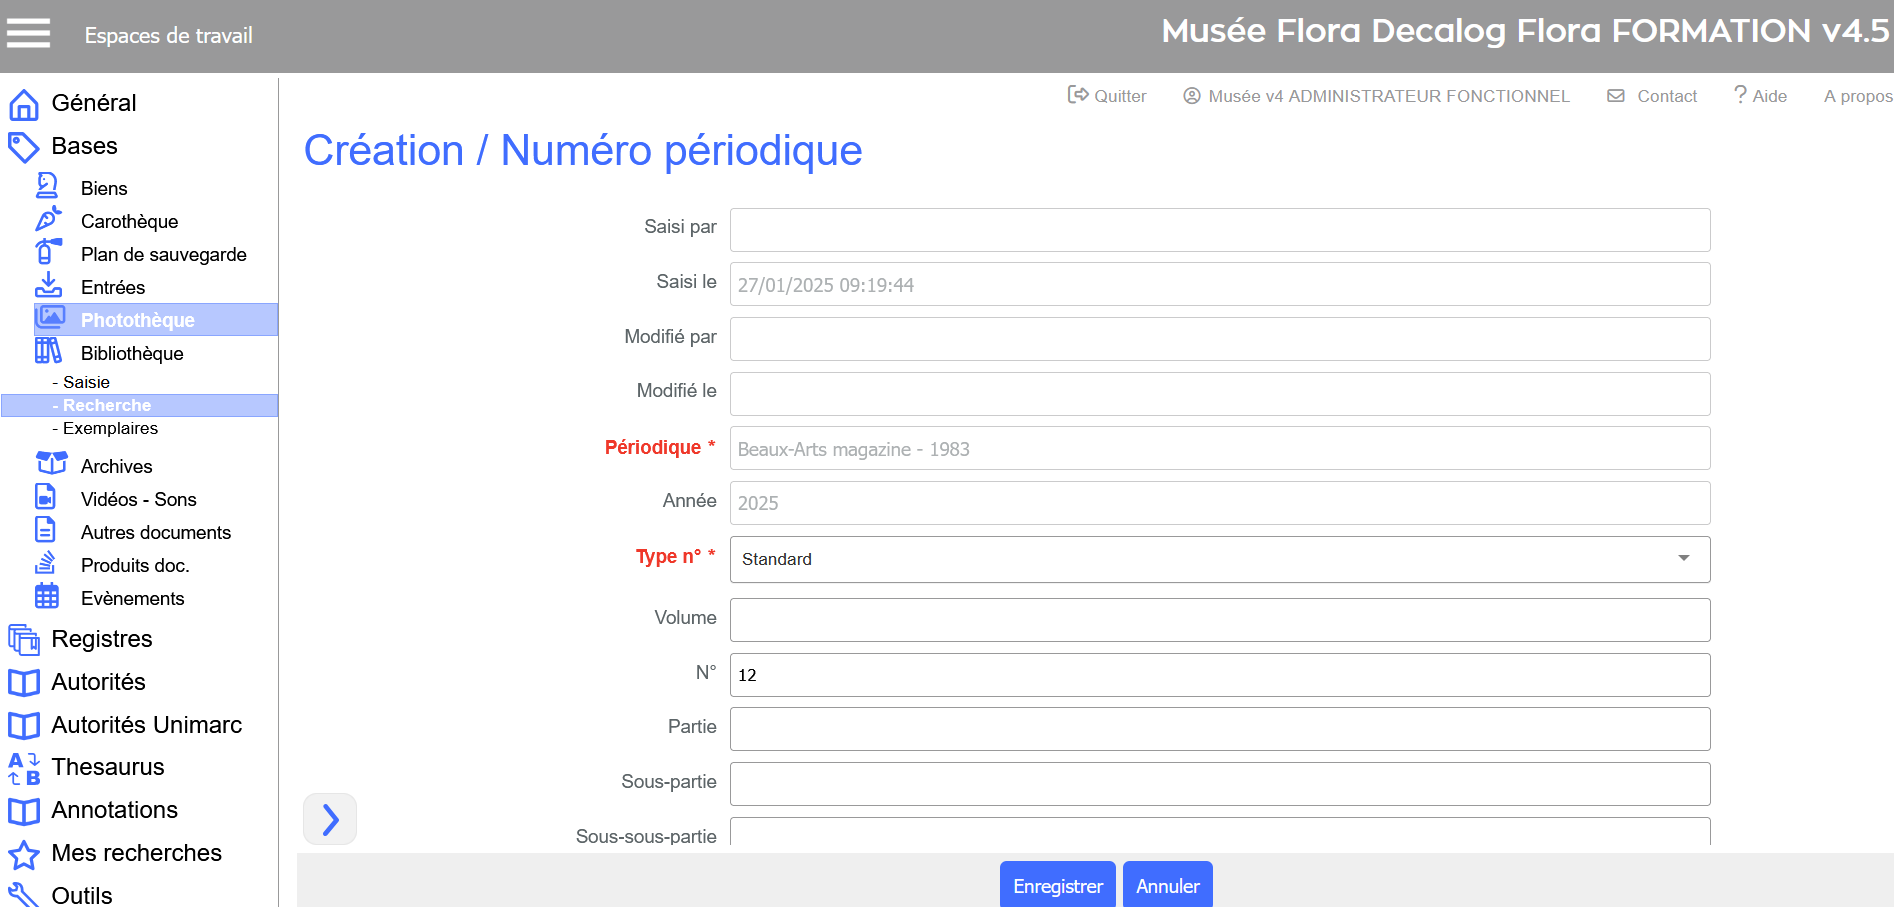Viewport: 1894px width, 907px height.
Task: Click into the Volume input field
Action: (1219, 620)
